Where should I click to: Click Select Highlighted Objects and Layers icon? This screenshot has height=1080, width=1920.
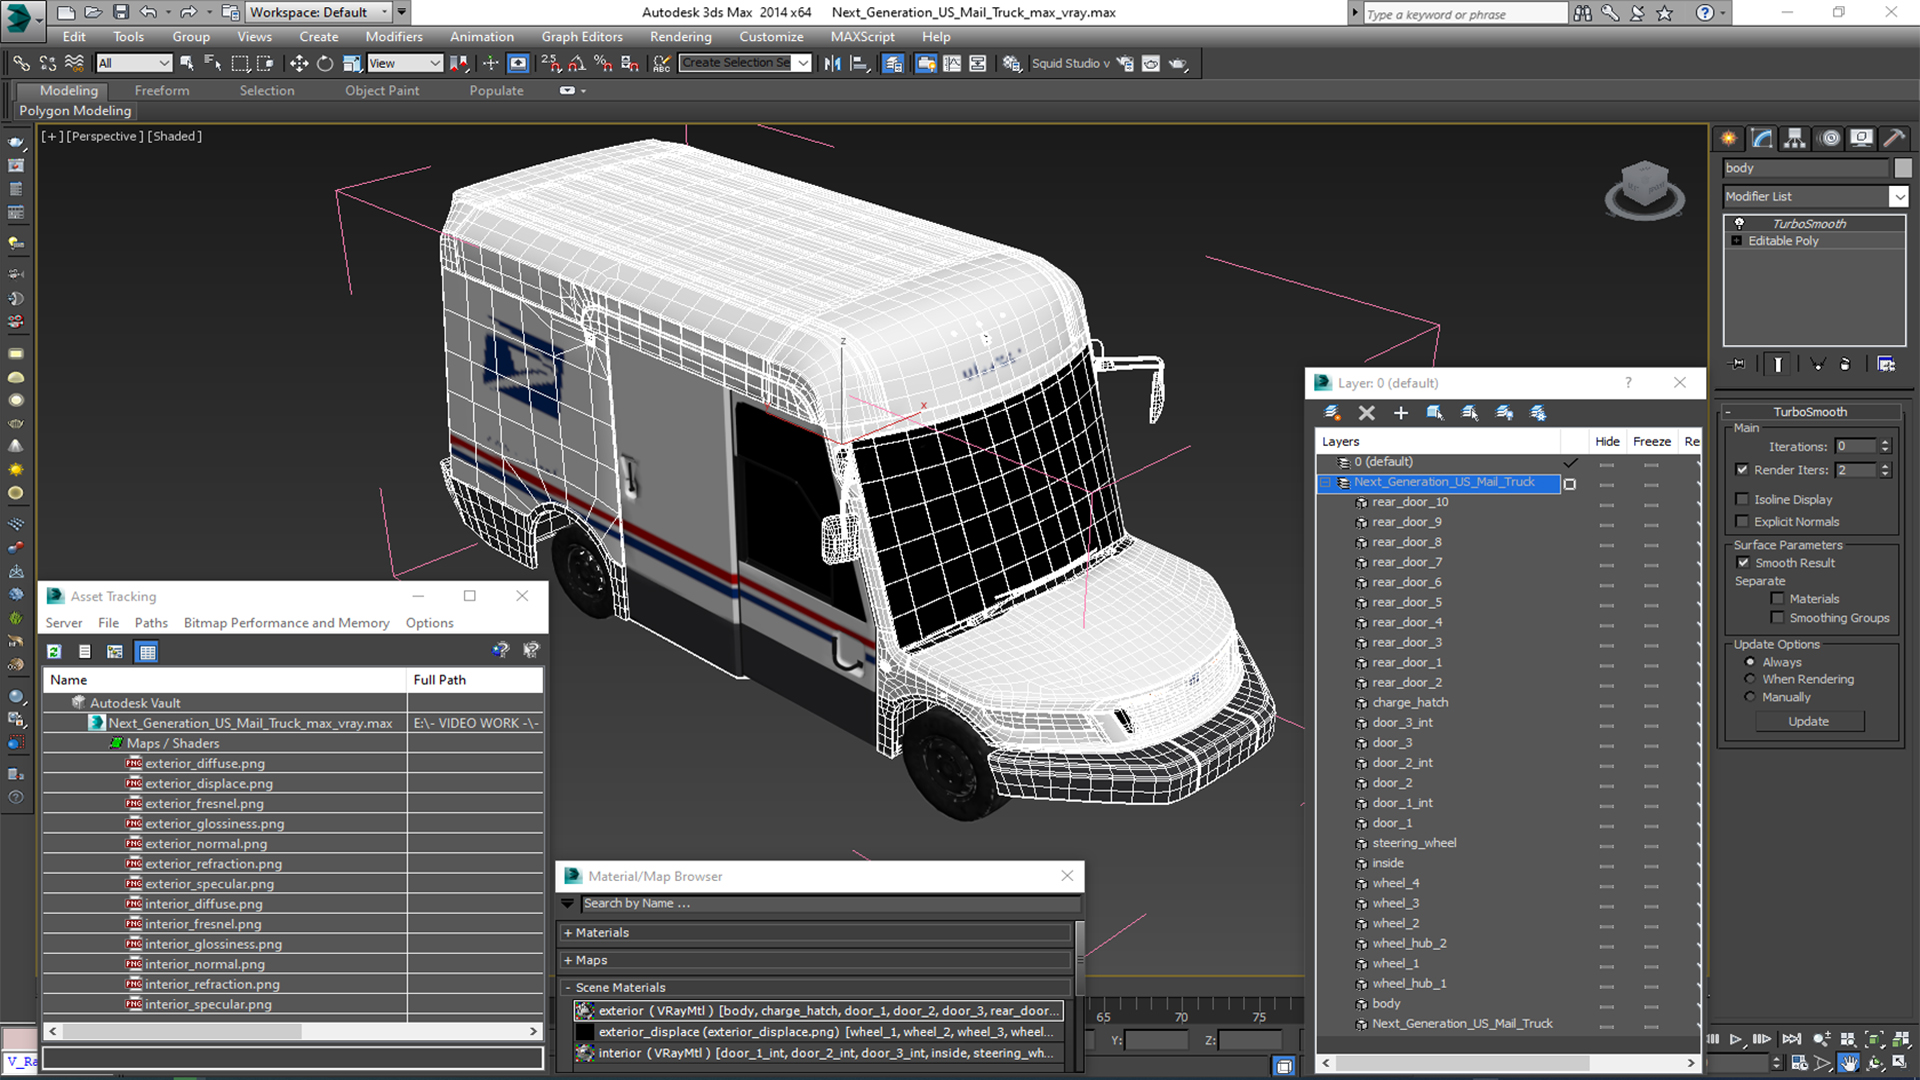coord(1435,413)
